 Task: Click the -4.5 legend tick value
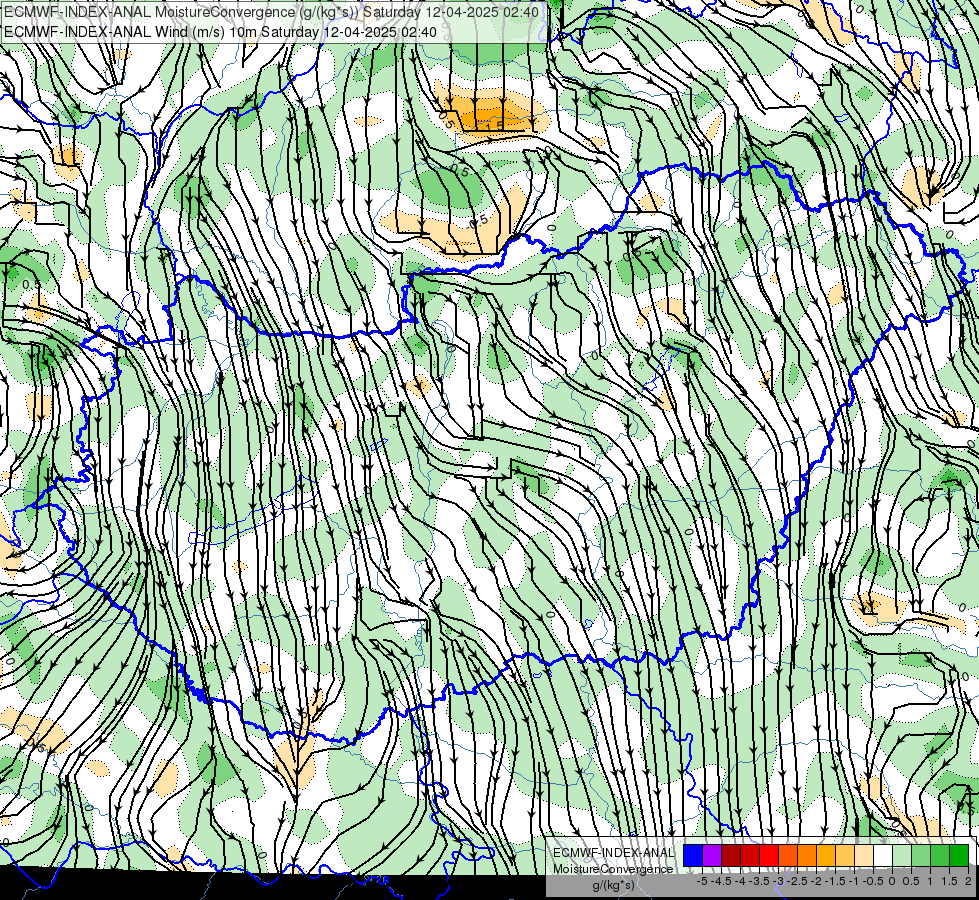pyautogui.click(x=722, y=881)
